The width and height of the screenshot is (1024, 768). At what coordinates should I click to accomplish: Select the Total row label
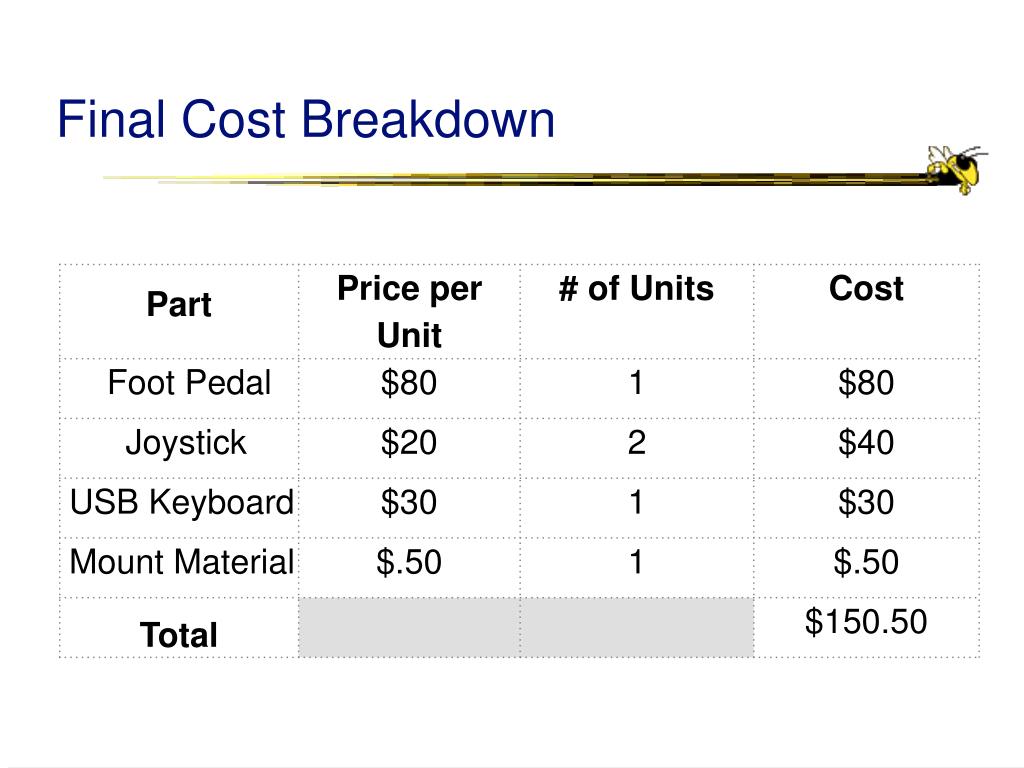(x=179, y=635)
